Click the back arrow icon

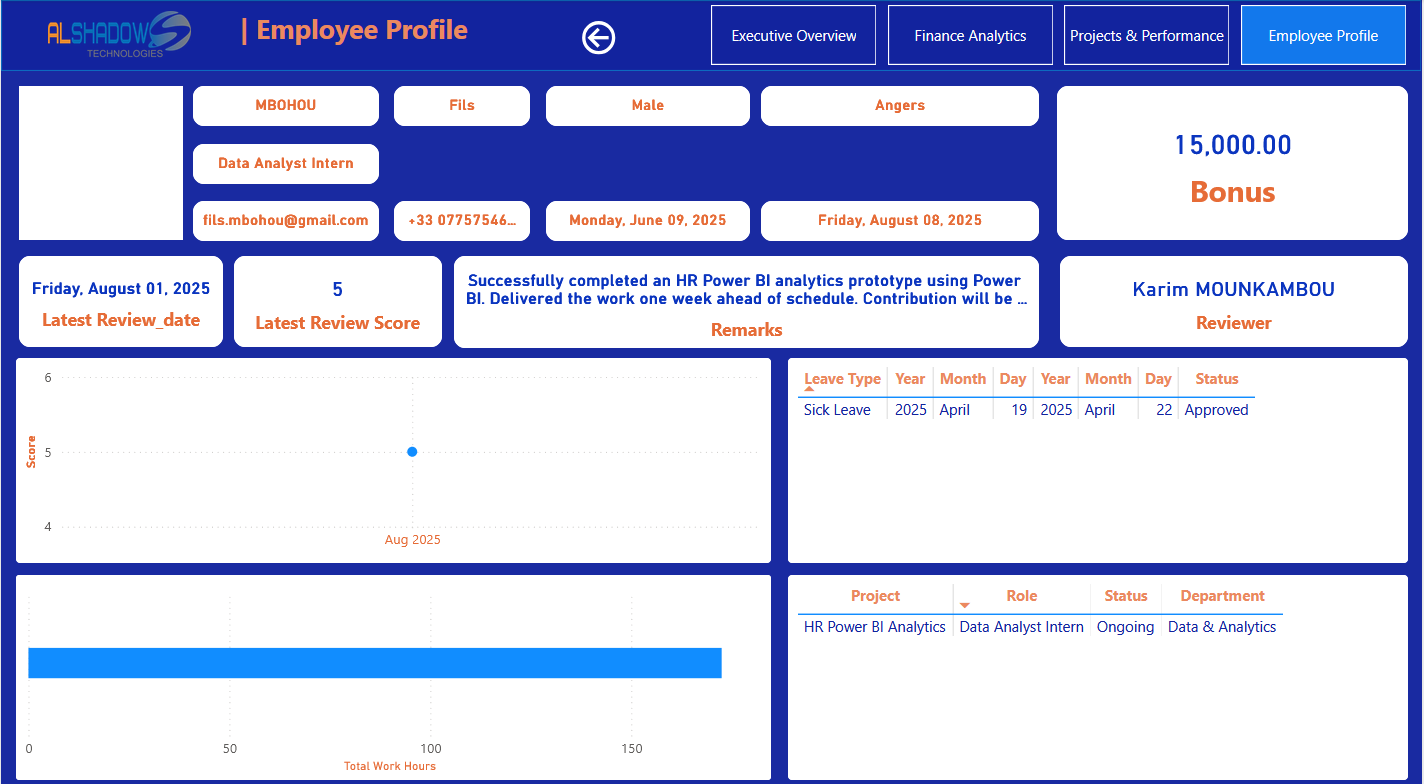click(598, 38)
